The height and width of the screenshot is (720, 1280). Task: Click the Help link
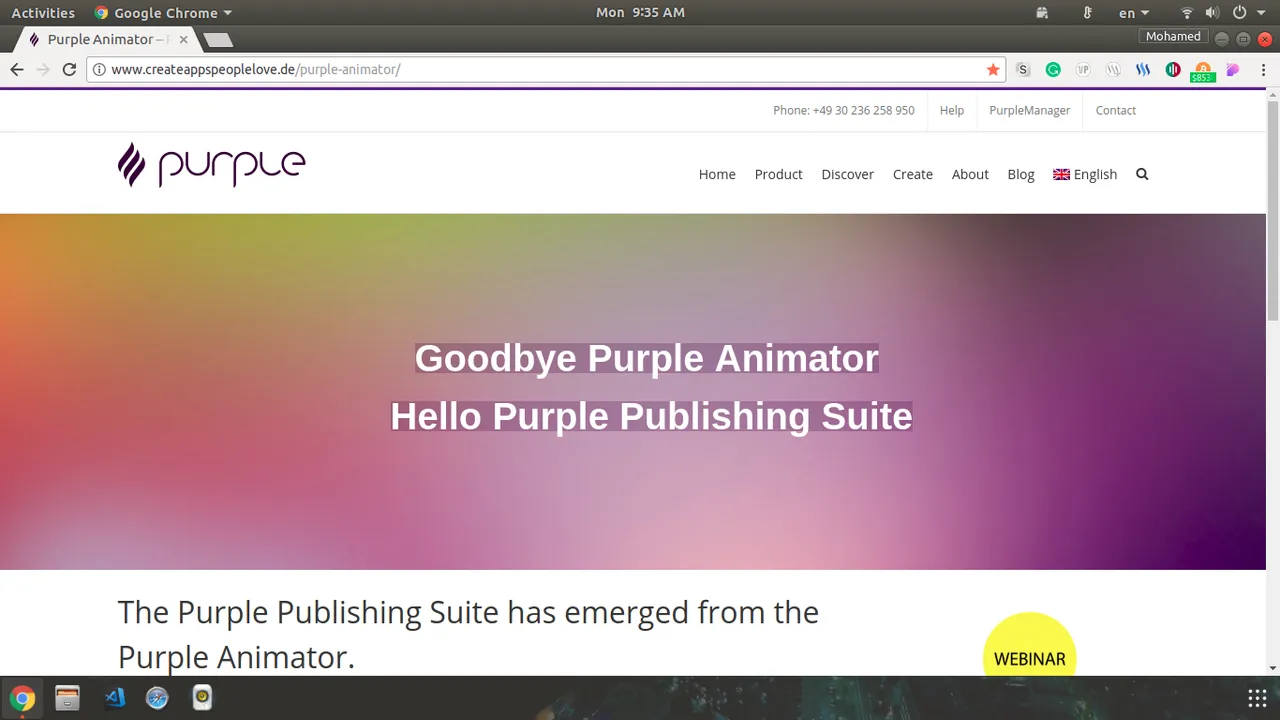pos(952,110)
